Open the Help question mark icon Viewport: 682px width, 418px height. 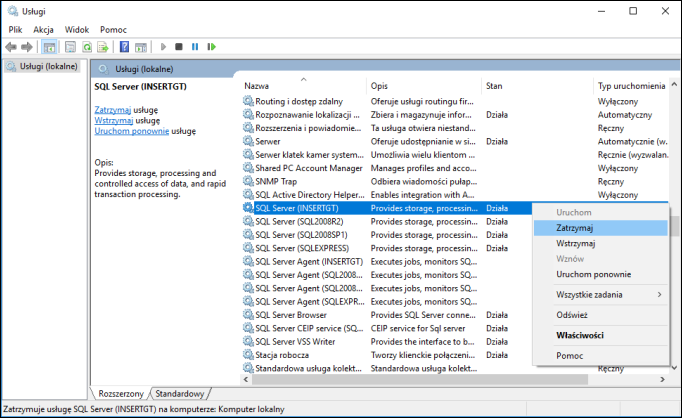click(x=124, y=47)
